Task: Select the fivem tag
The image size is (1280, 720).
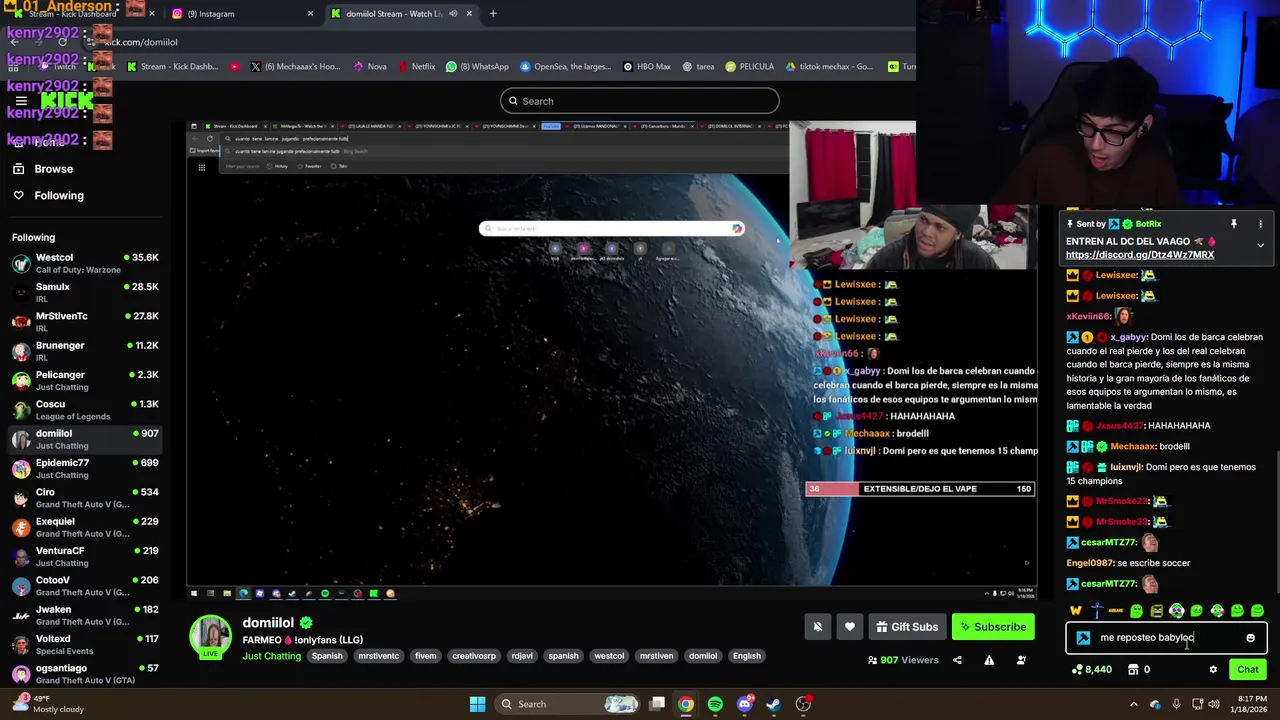Action: click(x=426, y=656)
